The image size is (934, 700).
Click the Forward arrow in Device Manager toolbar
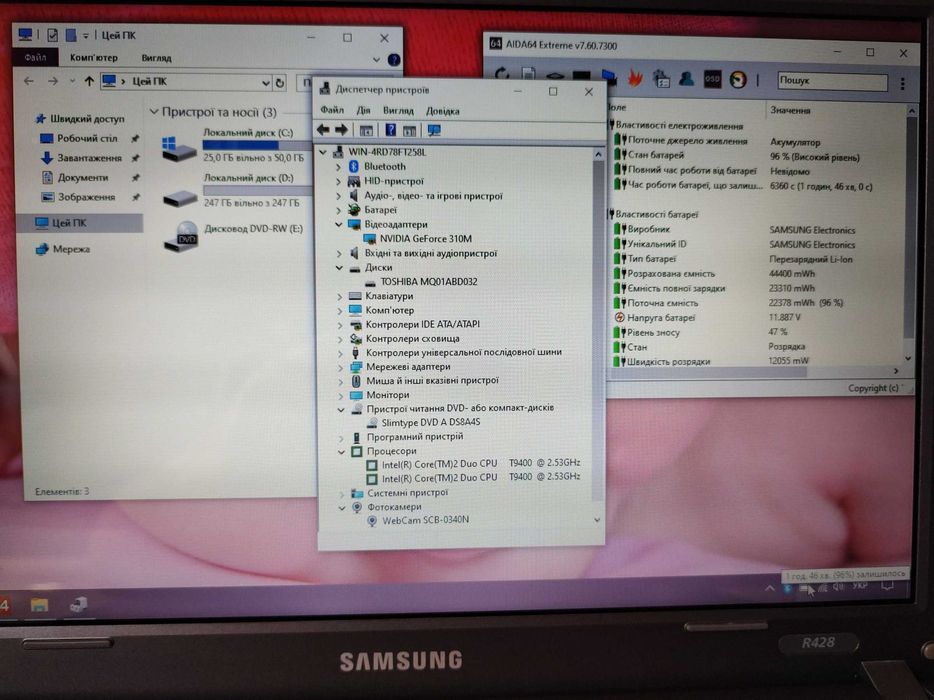341,129
